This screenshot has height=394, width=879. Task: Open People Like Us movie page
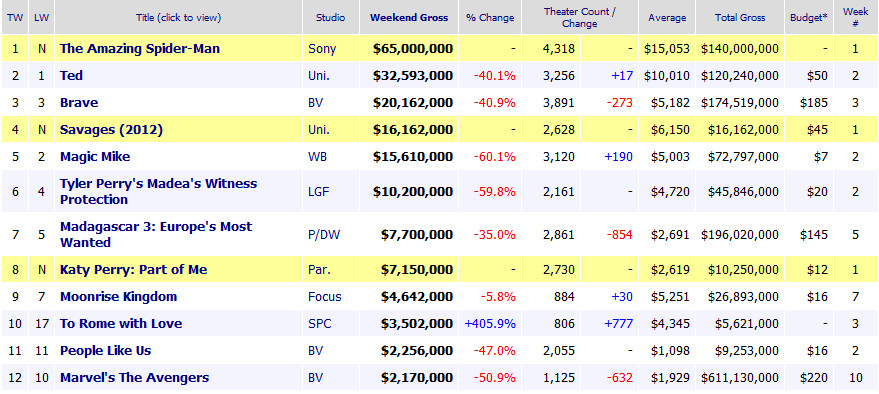pos(105,351)
